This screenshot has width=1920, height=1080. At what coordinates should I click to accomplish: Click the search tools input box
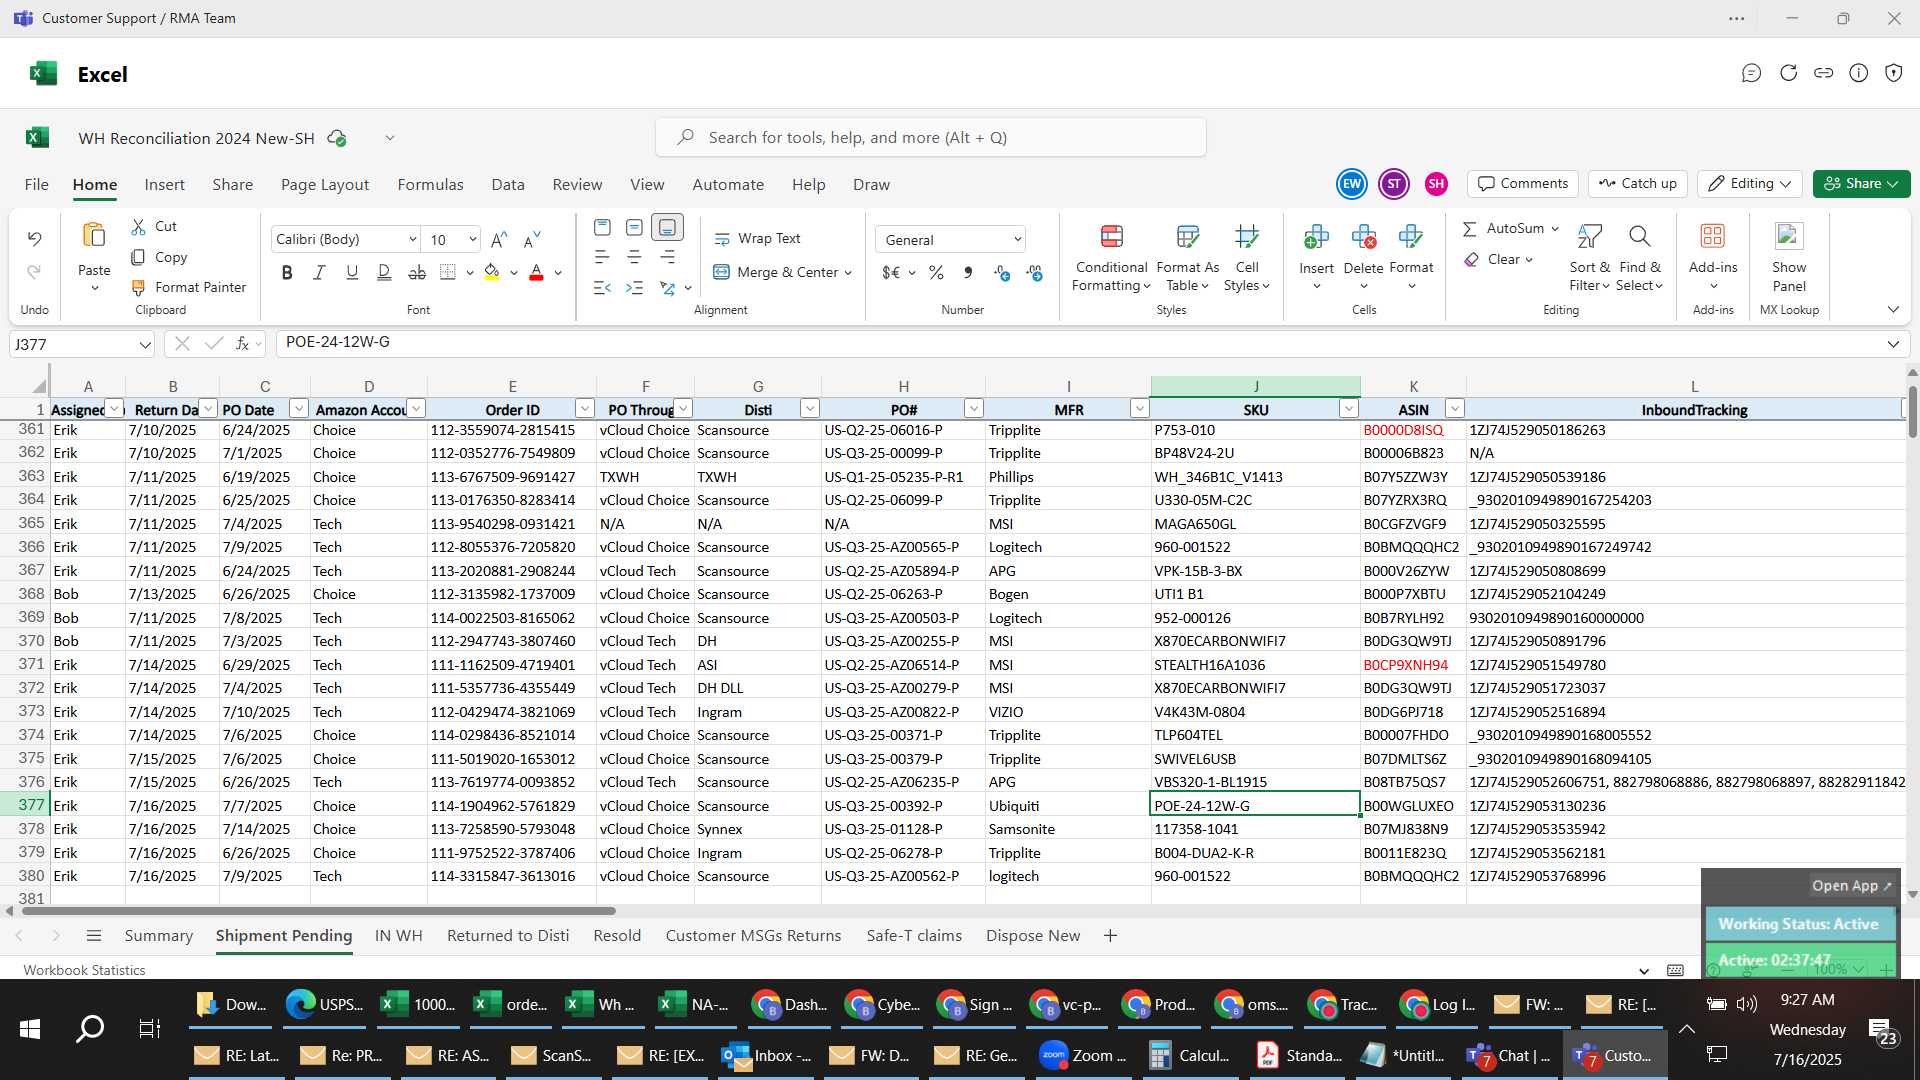click(x=930, y=138)
